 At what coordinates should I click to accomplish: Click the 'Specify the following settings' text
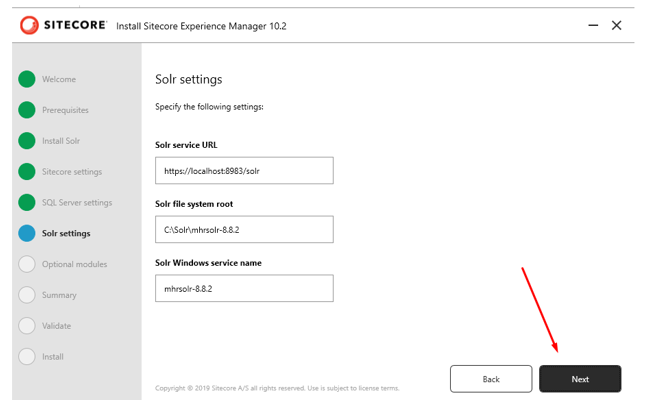209,107
